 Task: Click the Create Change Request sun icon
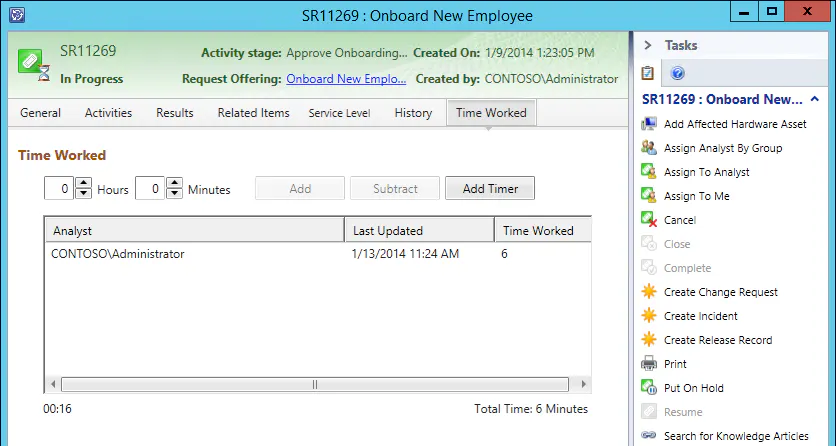coord(649,291)
